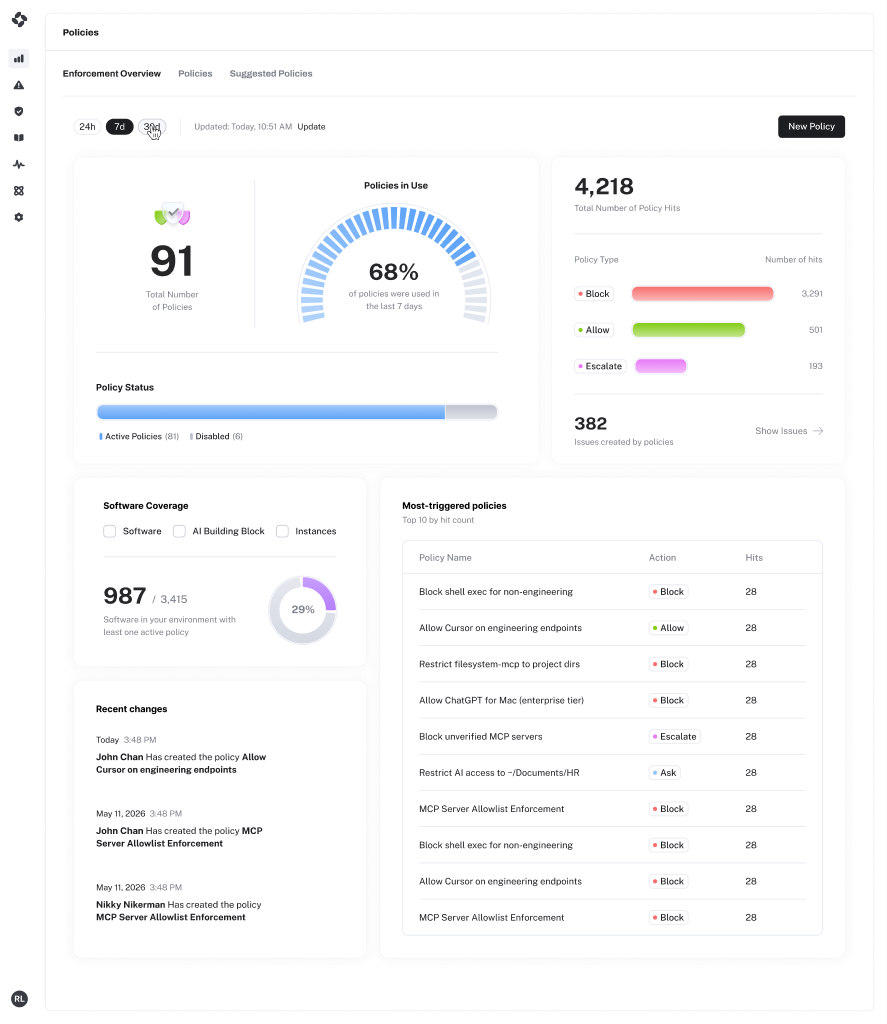Click the 29% coverage donut chart

click(x=302, y=609)
